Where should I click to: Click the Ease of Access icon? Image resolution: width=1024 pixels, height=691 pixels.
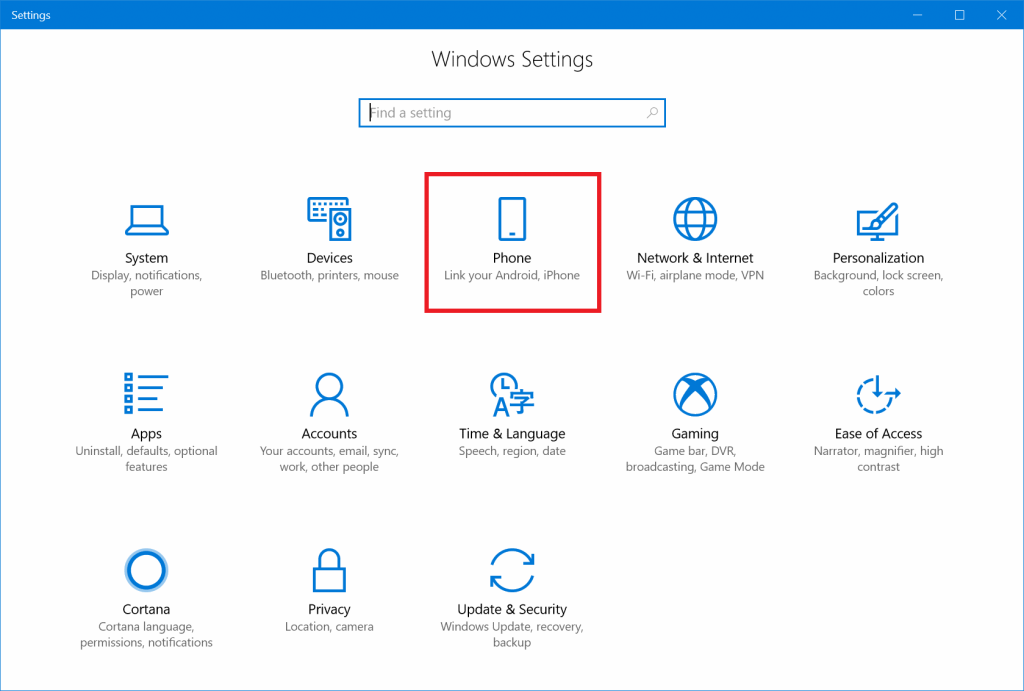point(878,394)
